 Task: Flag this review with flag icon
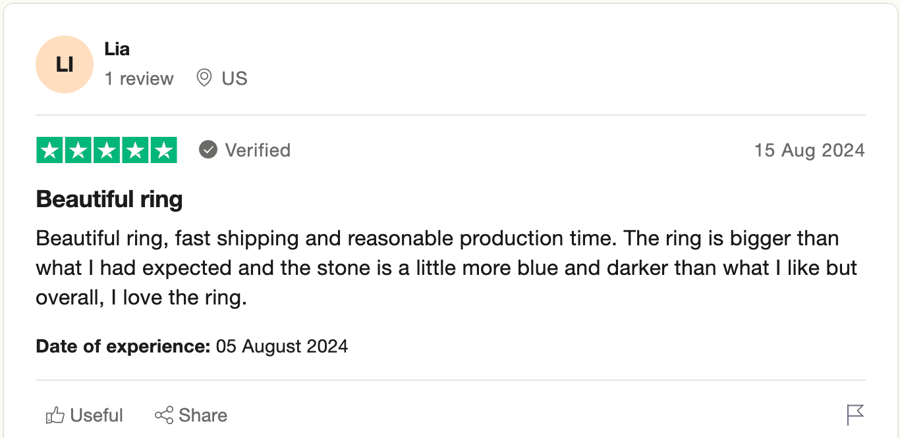click(x=855, y=415)
